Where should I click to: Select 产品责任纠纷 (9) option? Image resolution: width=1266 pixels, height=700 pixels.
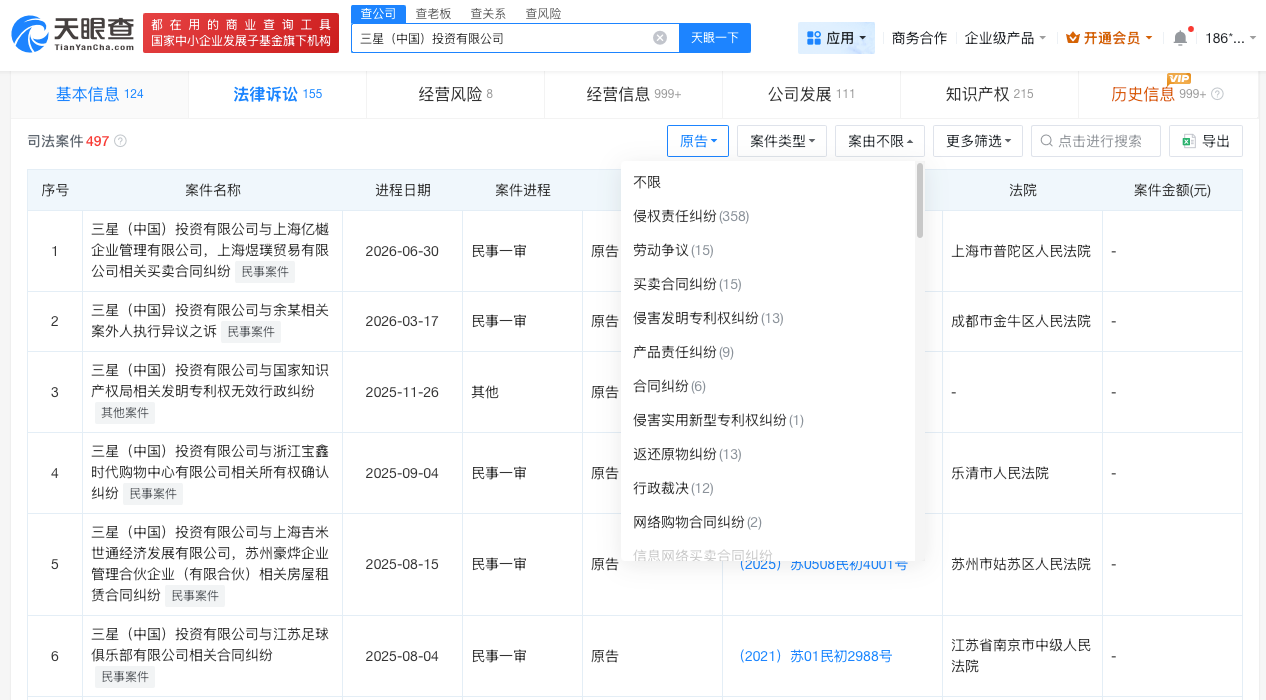tap(768, 352)
